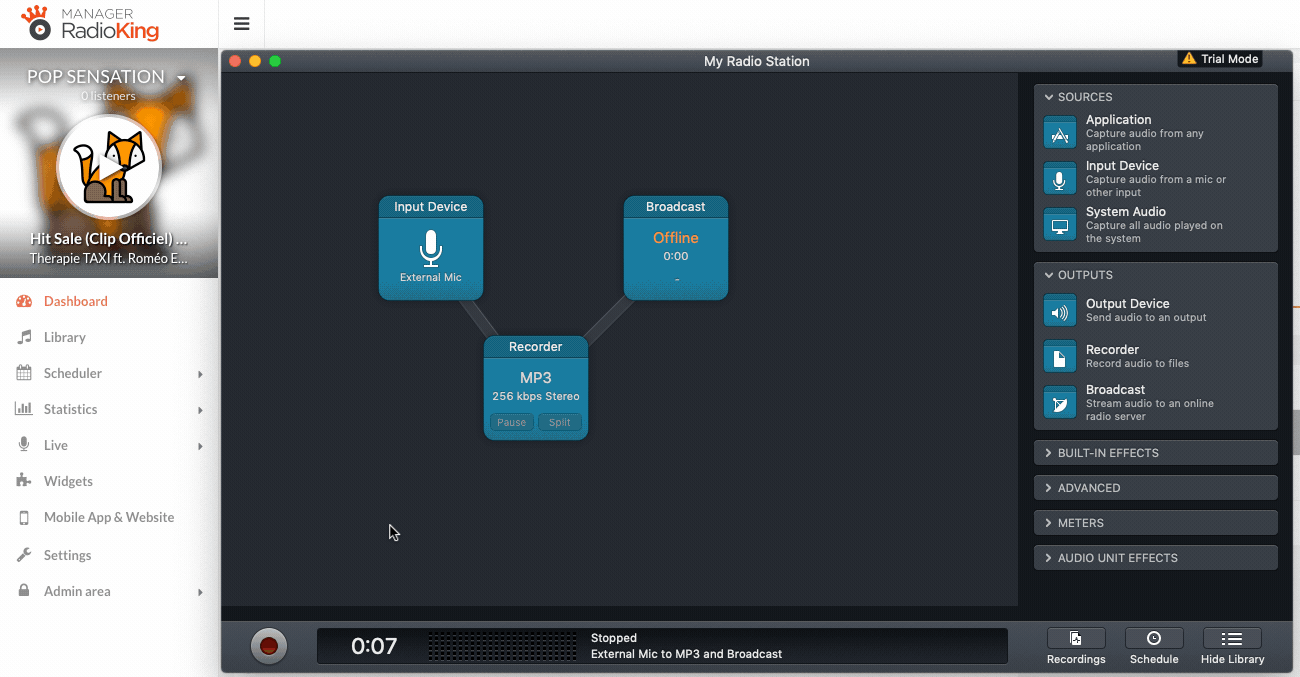Open Library in the sidebar
The image size is (1300, 677).
click(x=65, y=337)
